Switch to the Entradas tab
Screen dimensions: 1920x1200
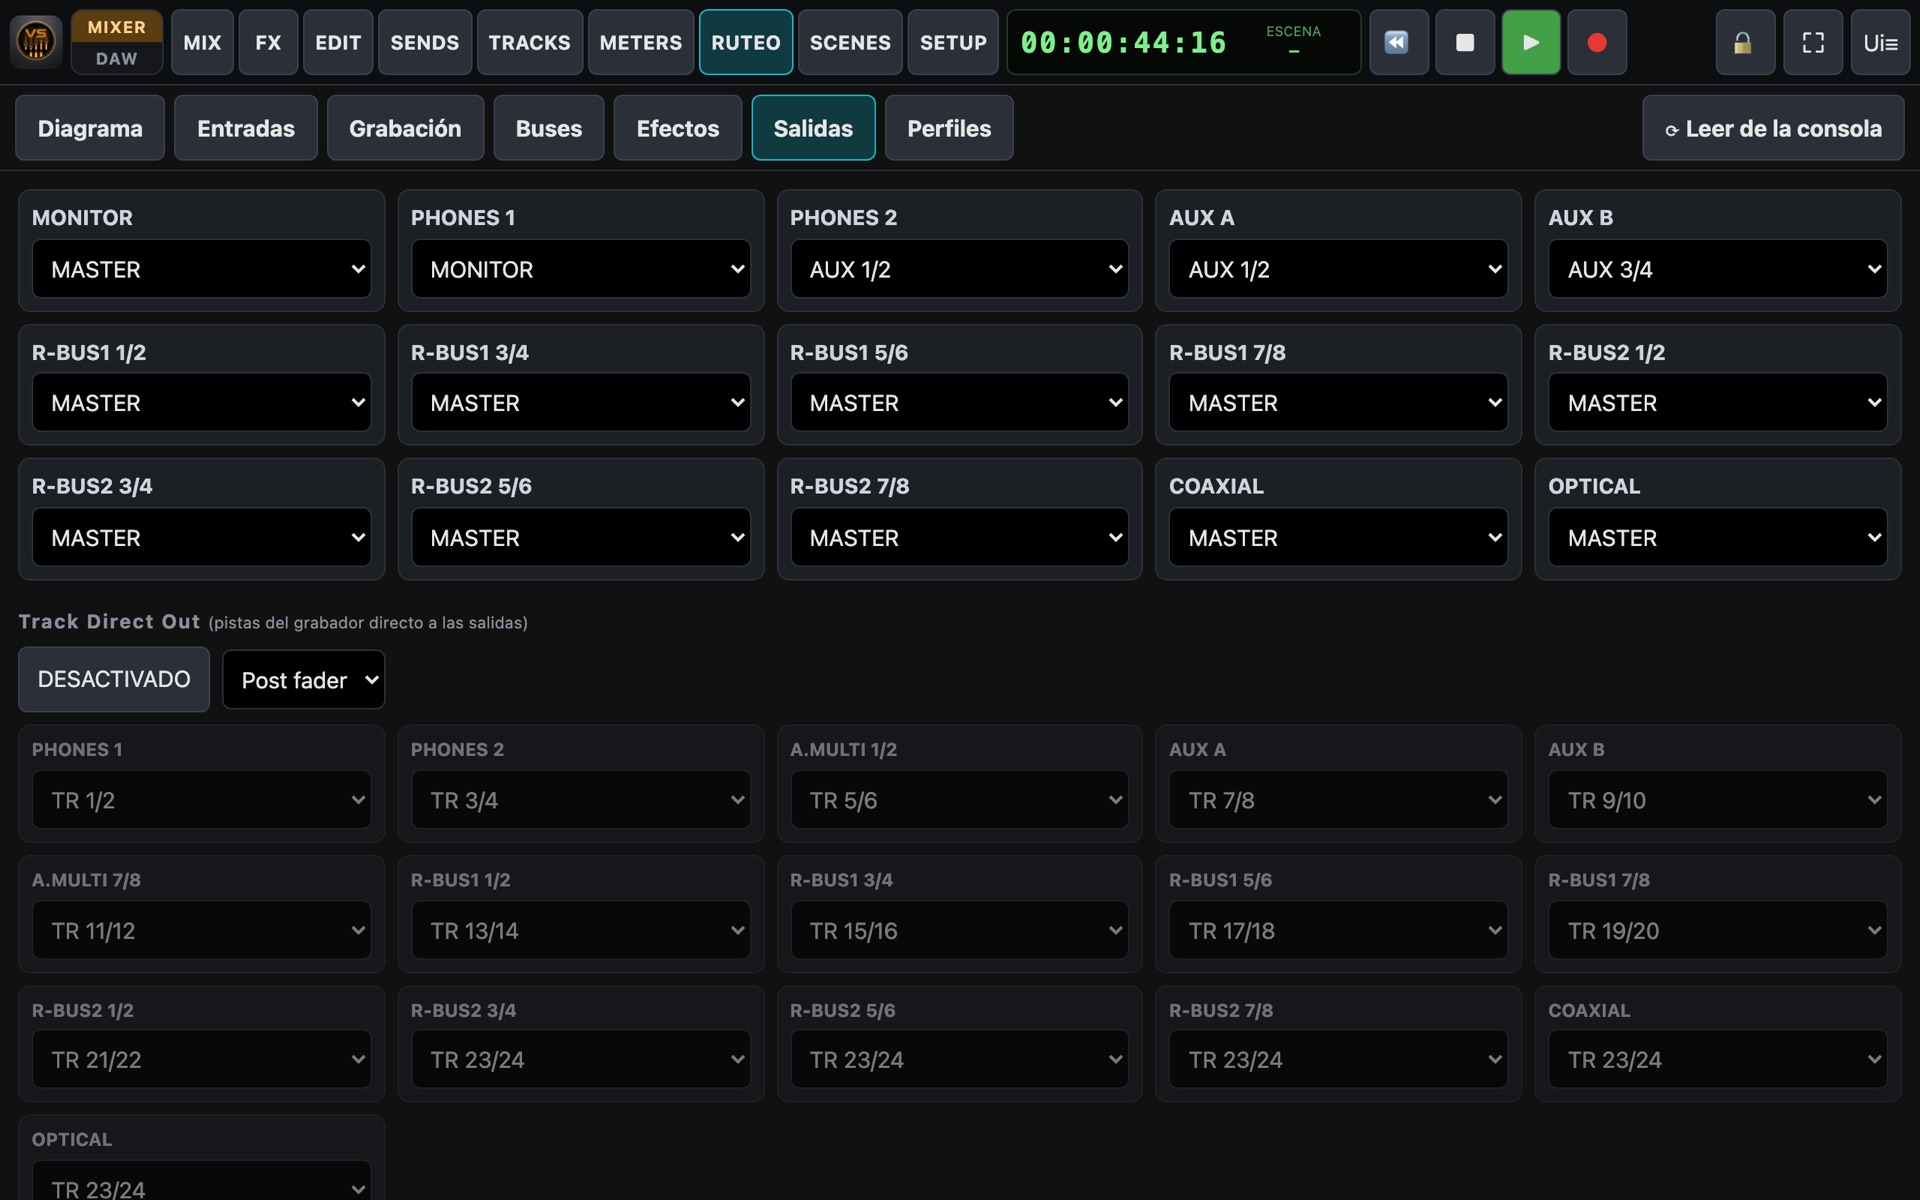pos(246,128)
